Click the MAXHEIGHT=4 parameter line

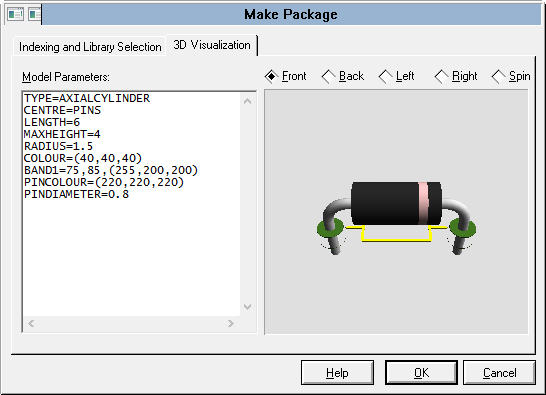(62, 134)
